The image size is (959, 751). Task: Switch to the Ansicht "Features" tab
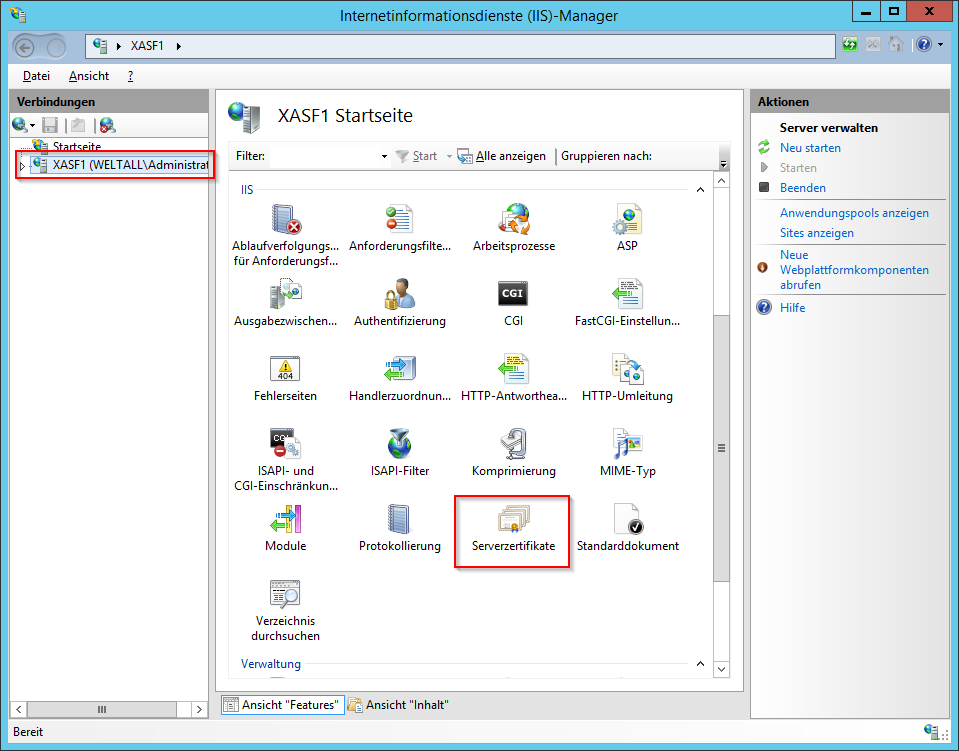(283, 705)
